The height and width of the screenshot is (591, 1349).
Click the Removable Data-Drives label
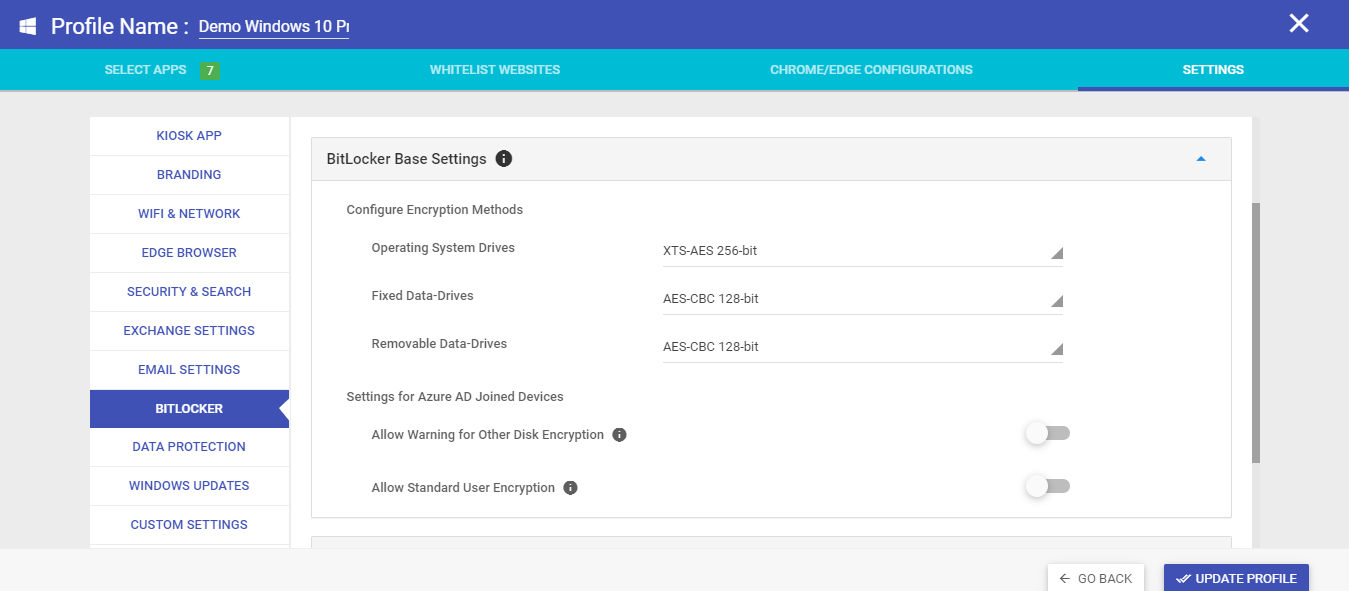click(439, 344)
